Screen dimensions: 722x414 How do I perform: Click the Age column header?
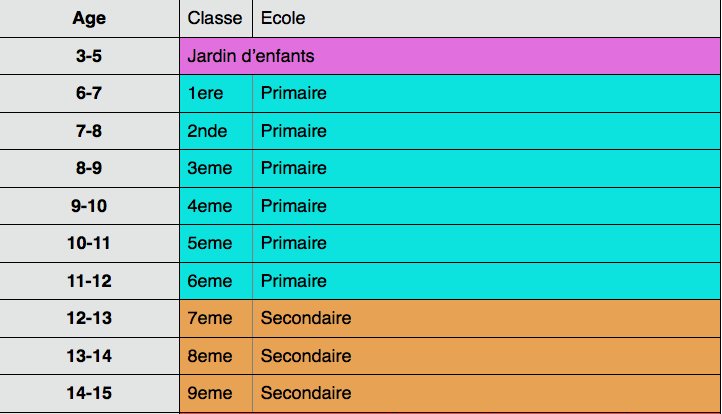pyautogui.click(x=89, y=19)
